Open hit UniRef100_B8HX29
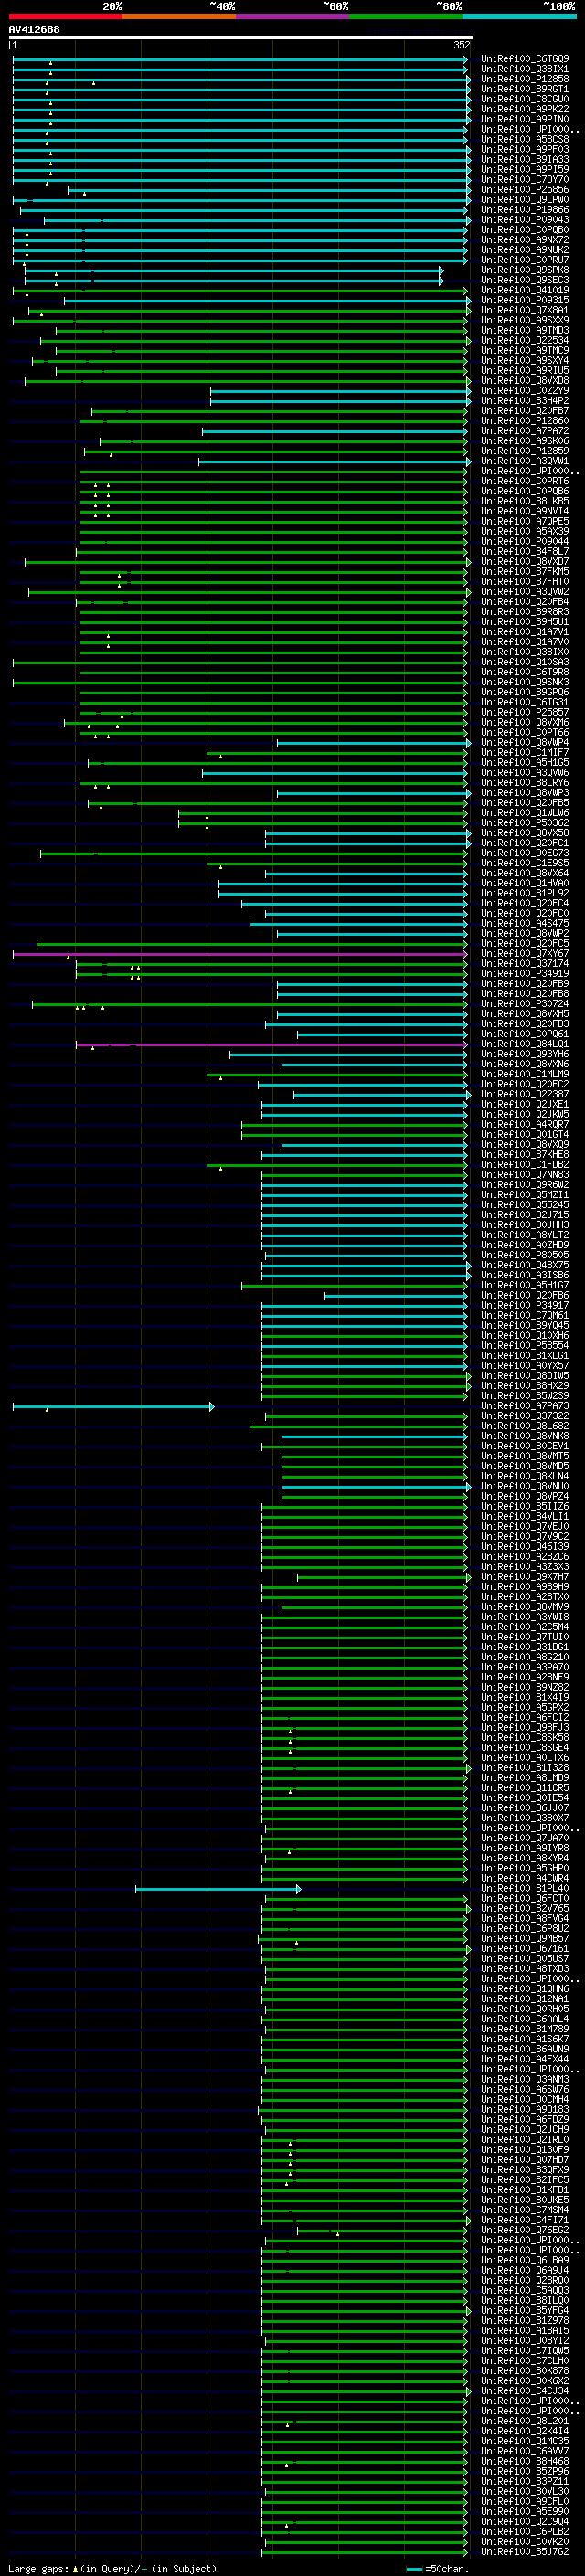This screenshot has width=585, height=2576. [525, 1385]
